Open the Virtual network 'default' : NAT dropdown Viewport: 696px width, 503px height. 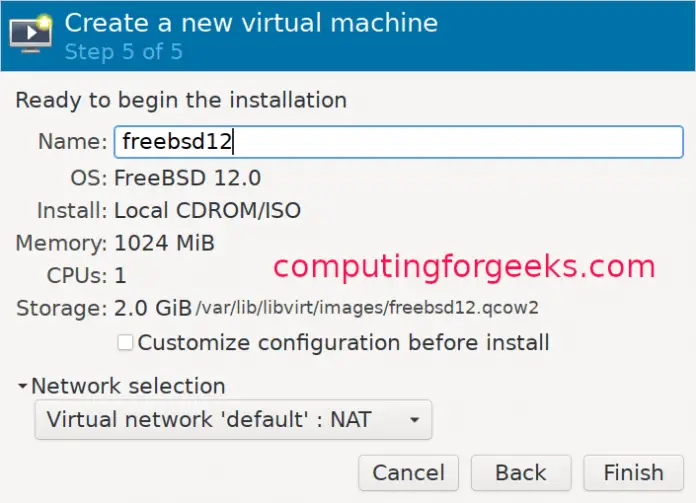click(233, 420)
